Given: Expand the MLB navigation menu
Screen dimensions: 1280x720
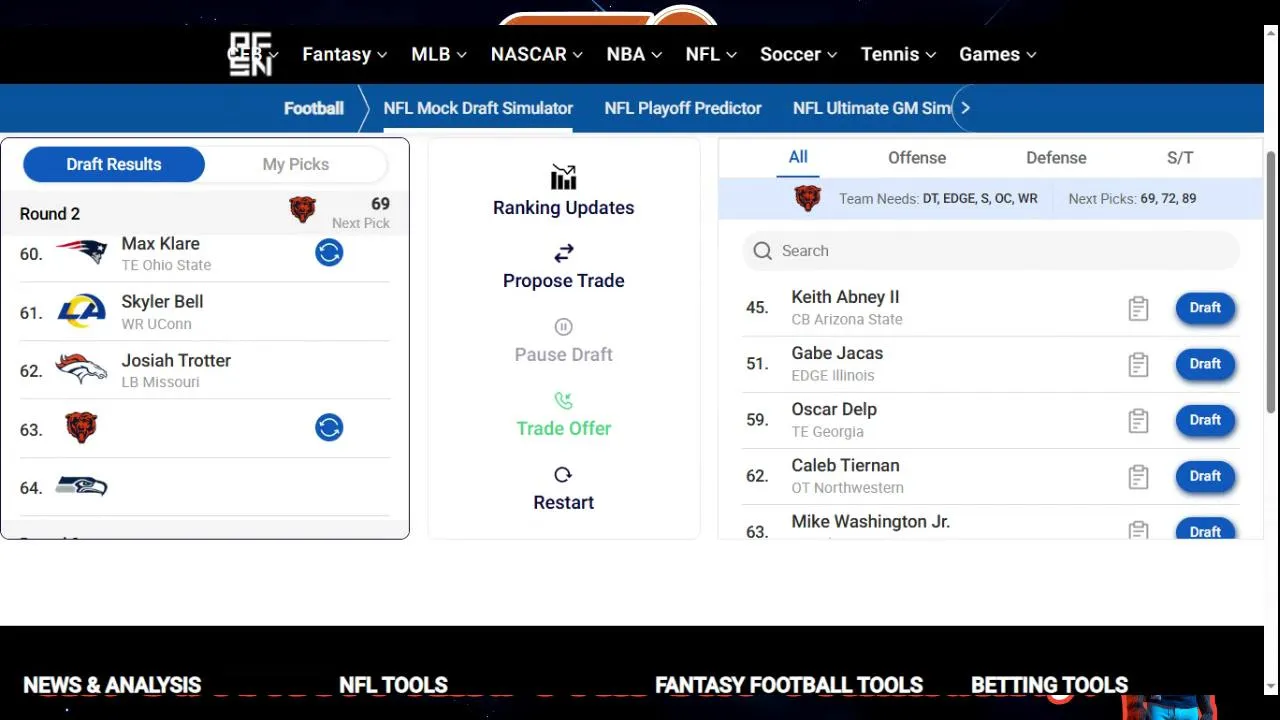Looking at the screenshot, I should click(x=439, y=54).
